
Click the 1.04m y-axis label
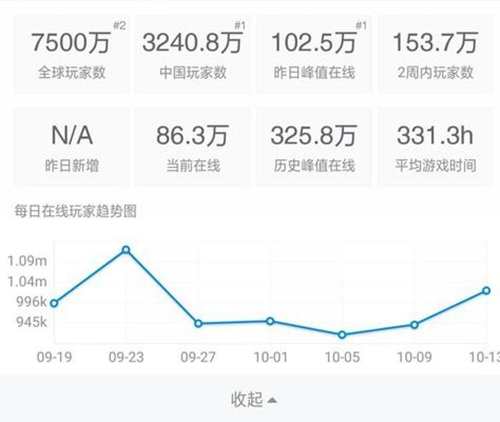click(x=27, y=282)
